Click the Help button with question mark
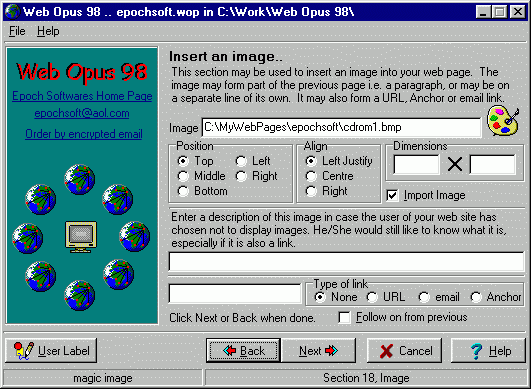Viewport: 531px width, 389px height. point(488,350)
